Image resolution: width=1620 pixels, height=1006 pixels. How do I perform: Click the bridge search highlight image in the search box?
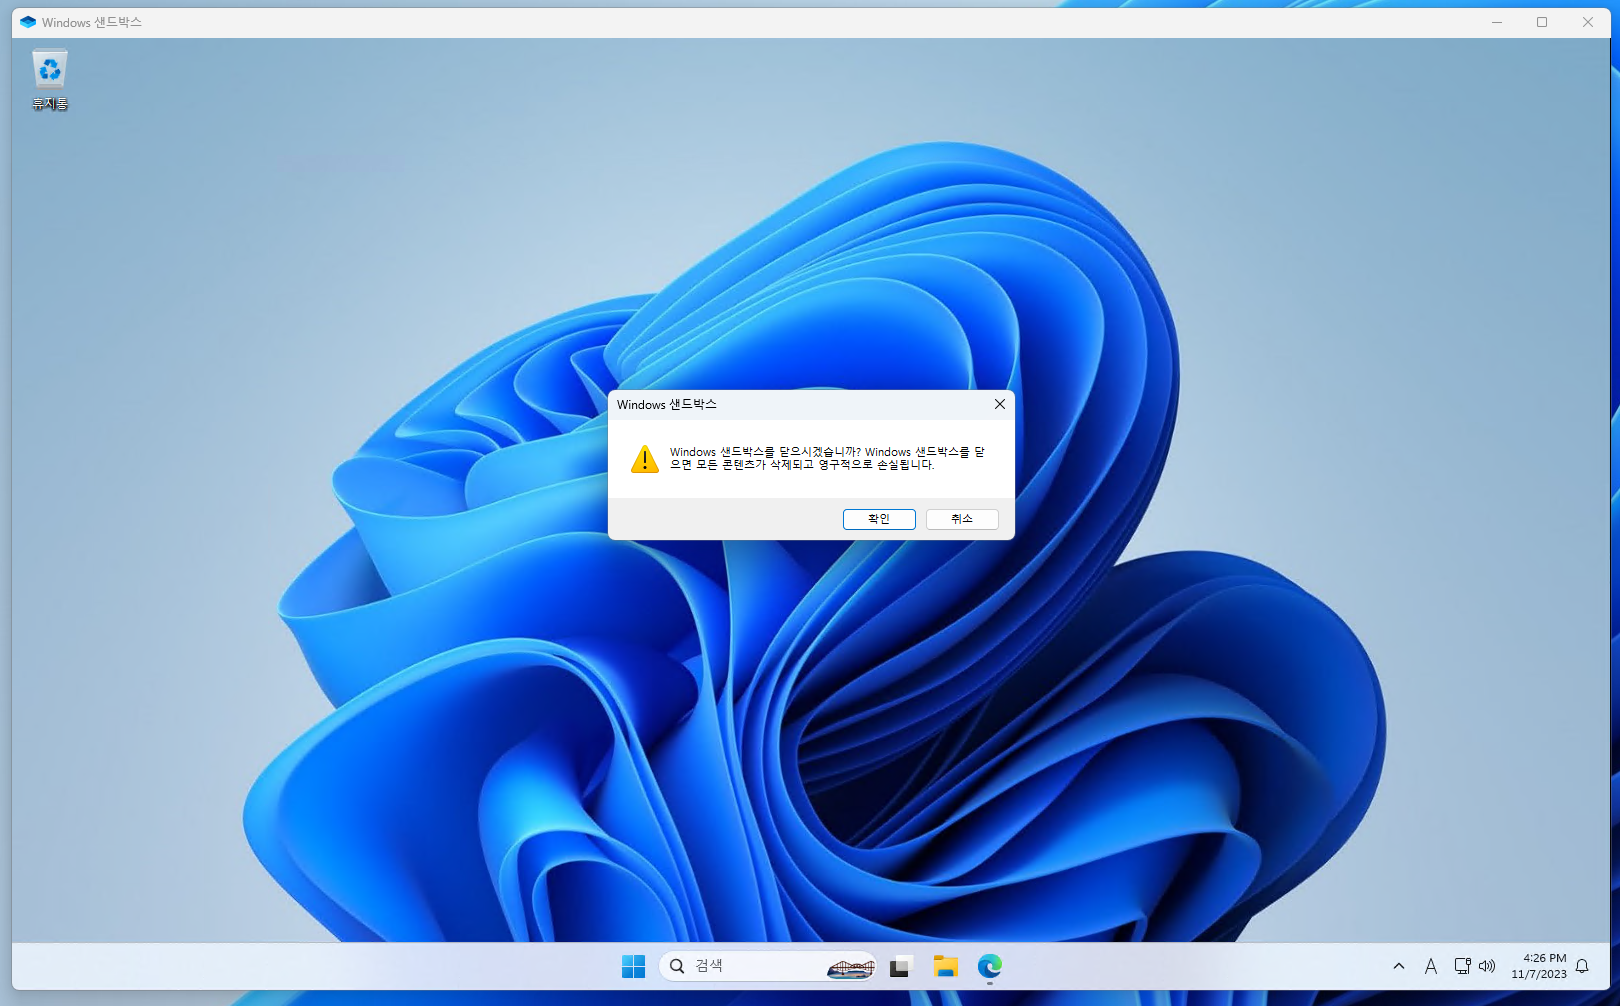point(851,967)
